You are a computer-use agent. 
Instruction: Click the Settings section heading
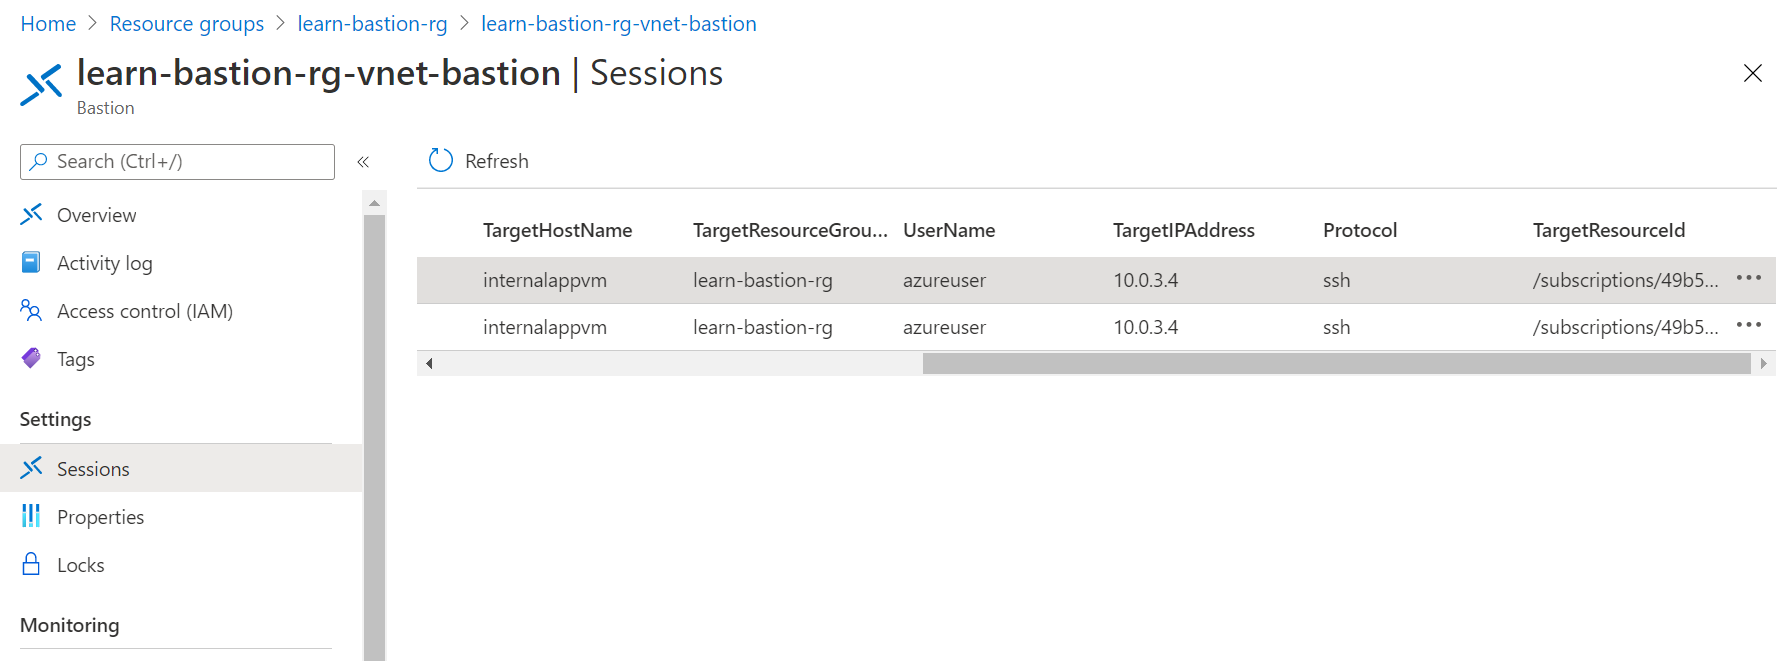pyautogui.click(x=56, y=419)
